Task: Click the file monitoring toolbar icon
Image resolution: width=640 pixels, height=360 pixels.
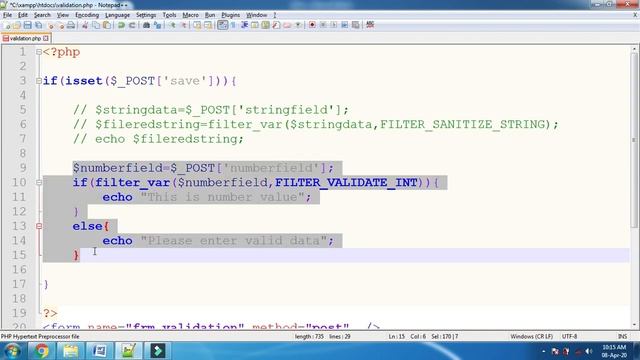Action: (x=298, y=25)
